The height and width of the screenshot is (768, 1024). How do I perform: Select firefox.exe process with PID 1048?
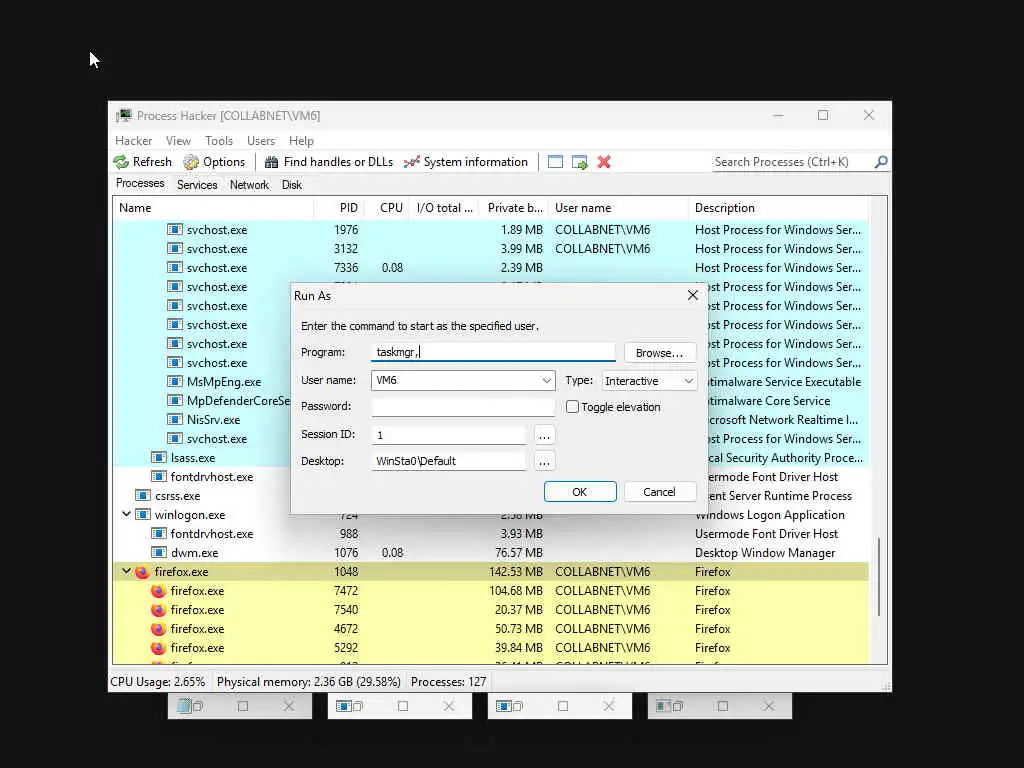tap(490, 572)
